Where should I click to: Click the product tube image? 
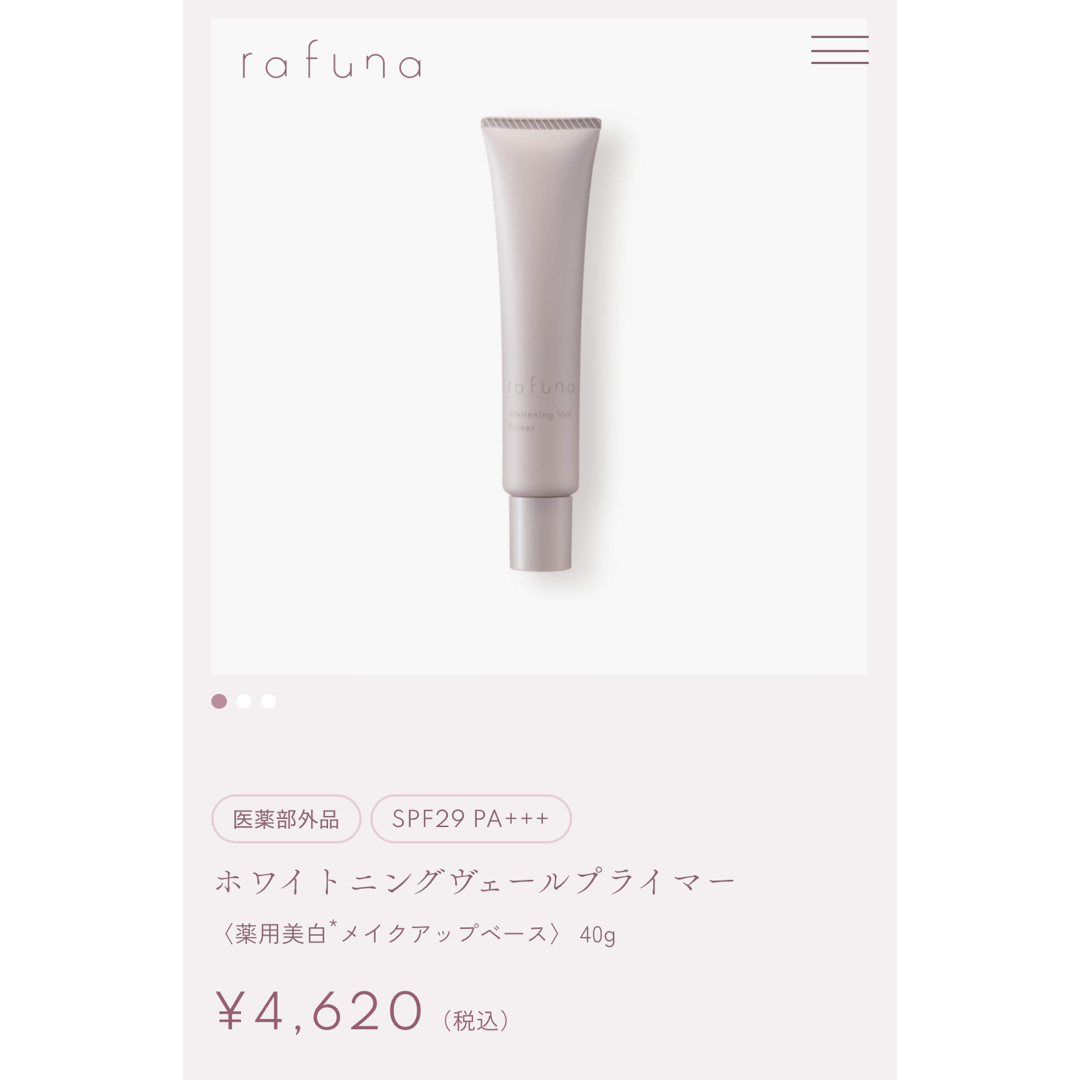(x=541, y=344)
